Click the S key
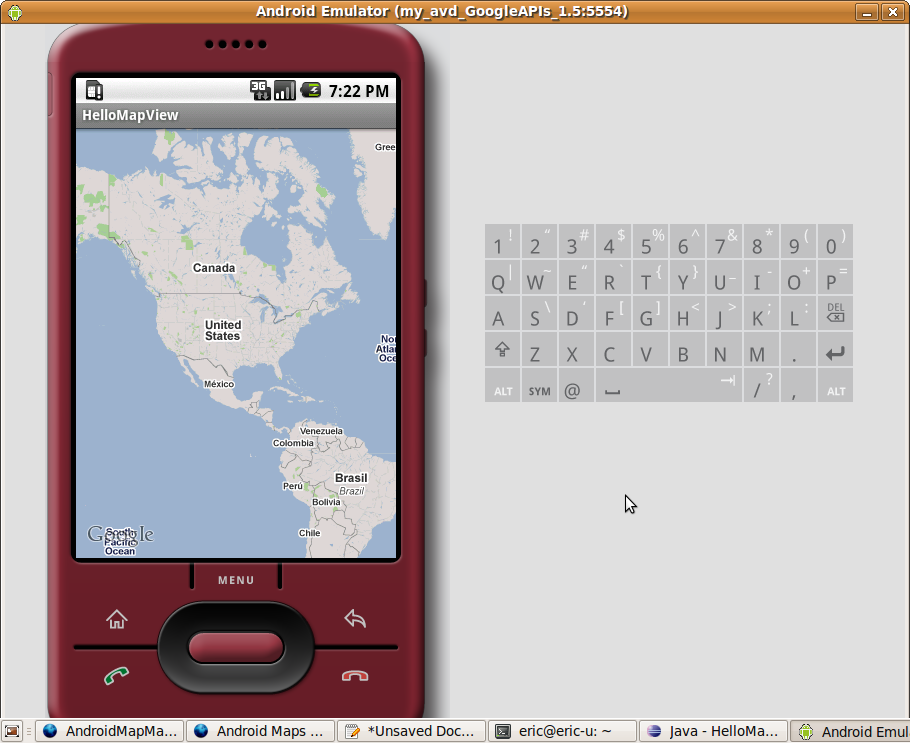 539,313
